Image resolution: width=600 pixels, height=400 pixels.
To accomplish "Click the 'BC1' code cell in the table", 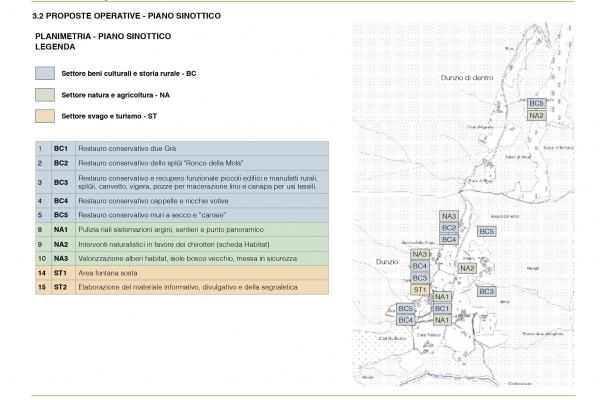I will 61,149.
